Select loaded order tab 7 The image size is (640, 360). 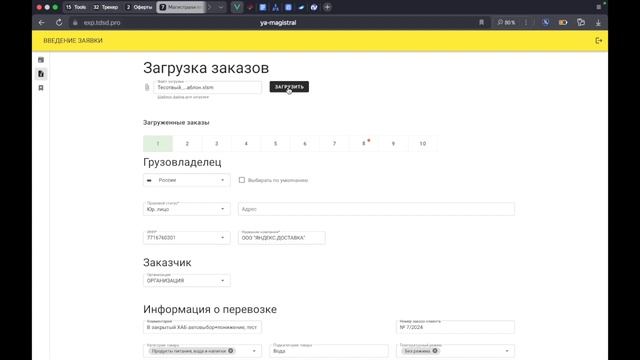[334, 144]
